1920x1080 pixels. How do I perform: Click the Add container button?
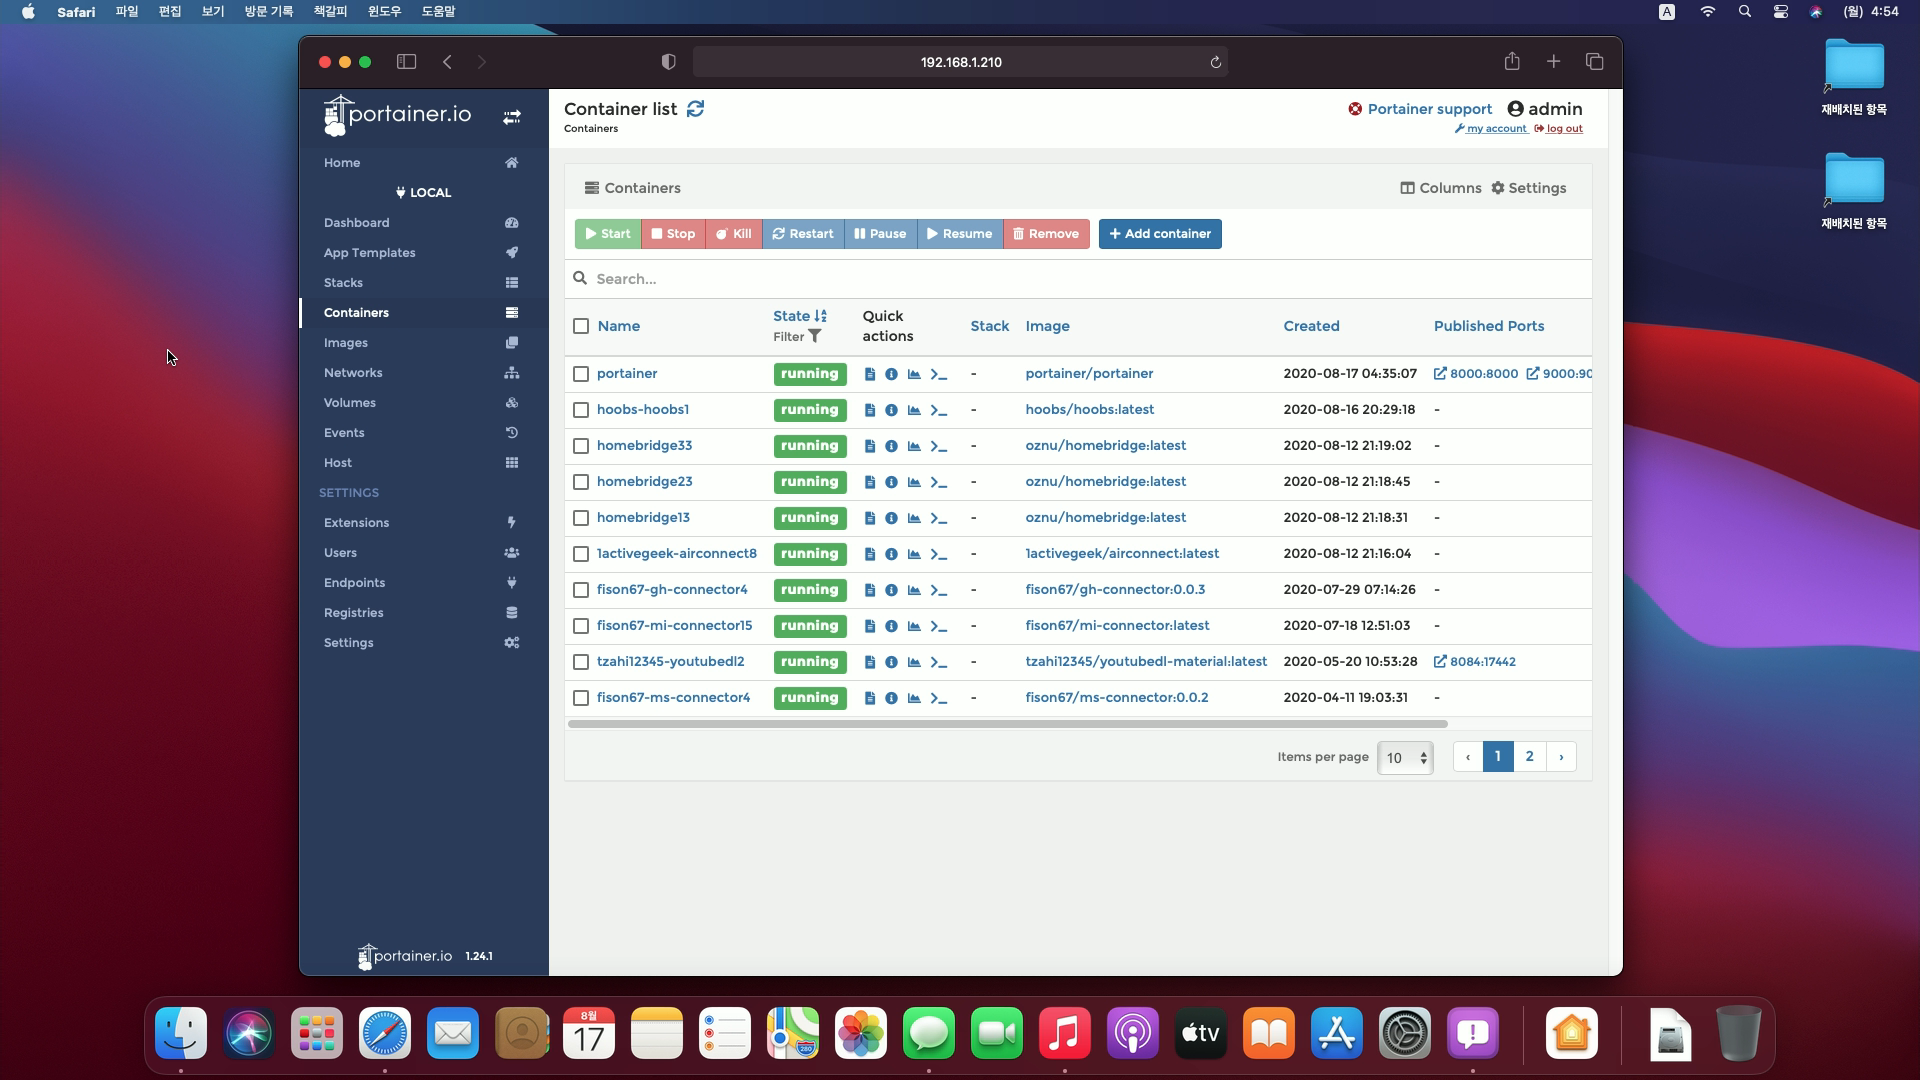coord(1160,234)
